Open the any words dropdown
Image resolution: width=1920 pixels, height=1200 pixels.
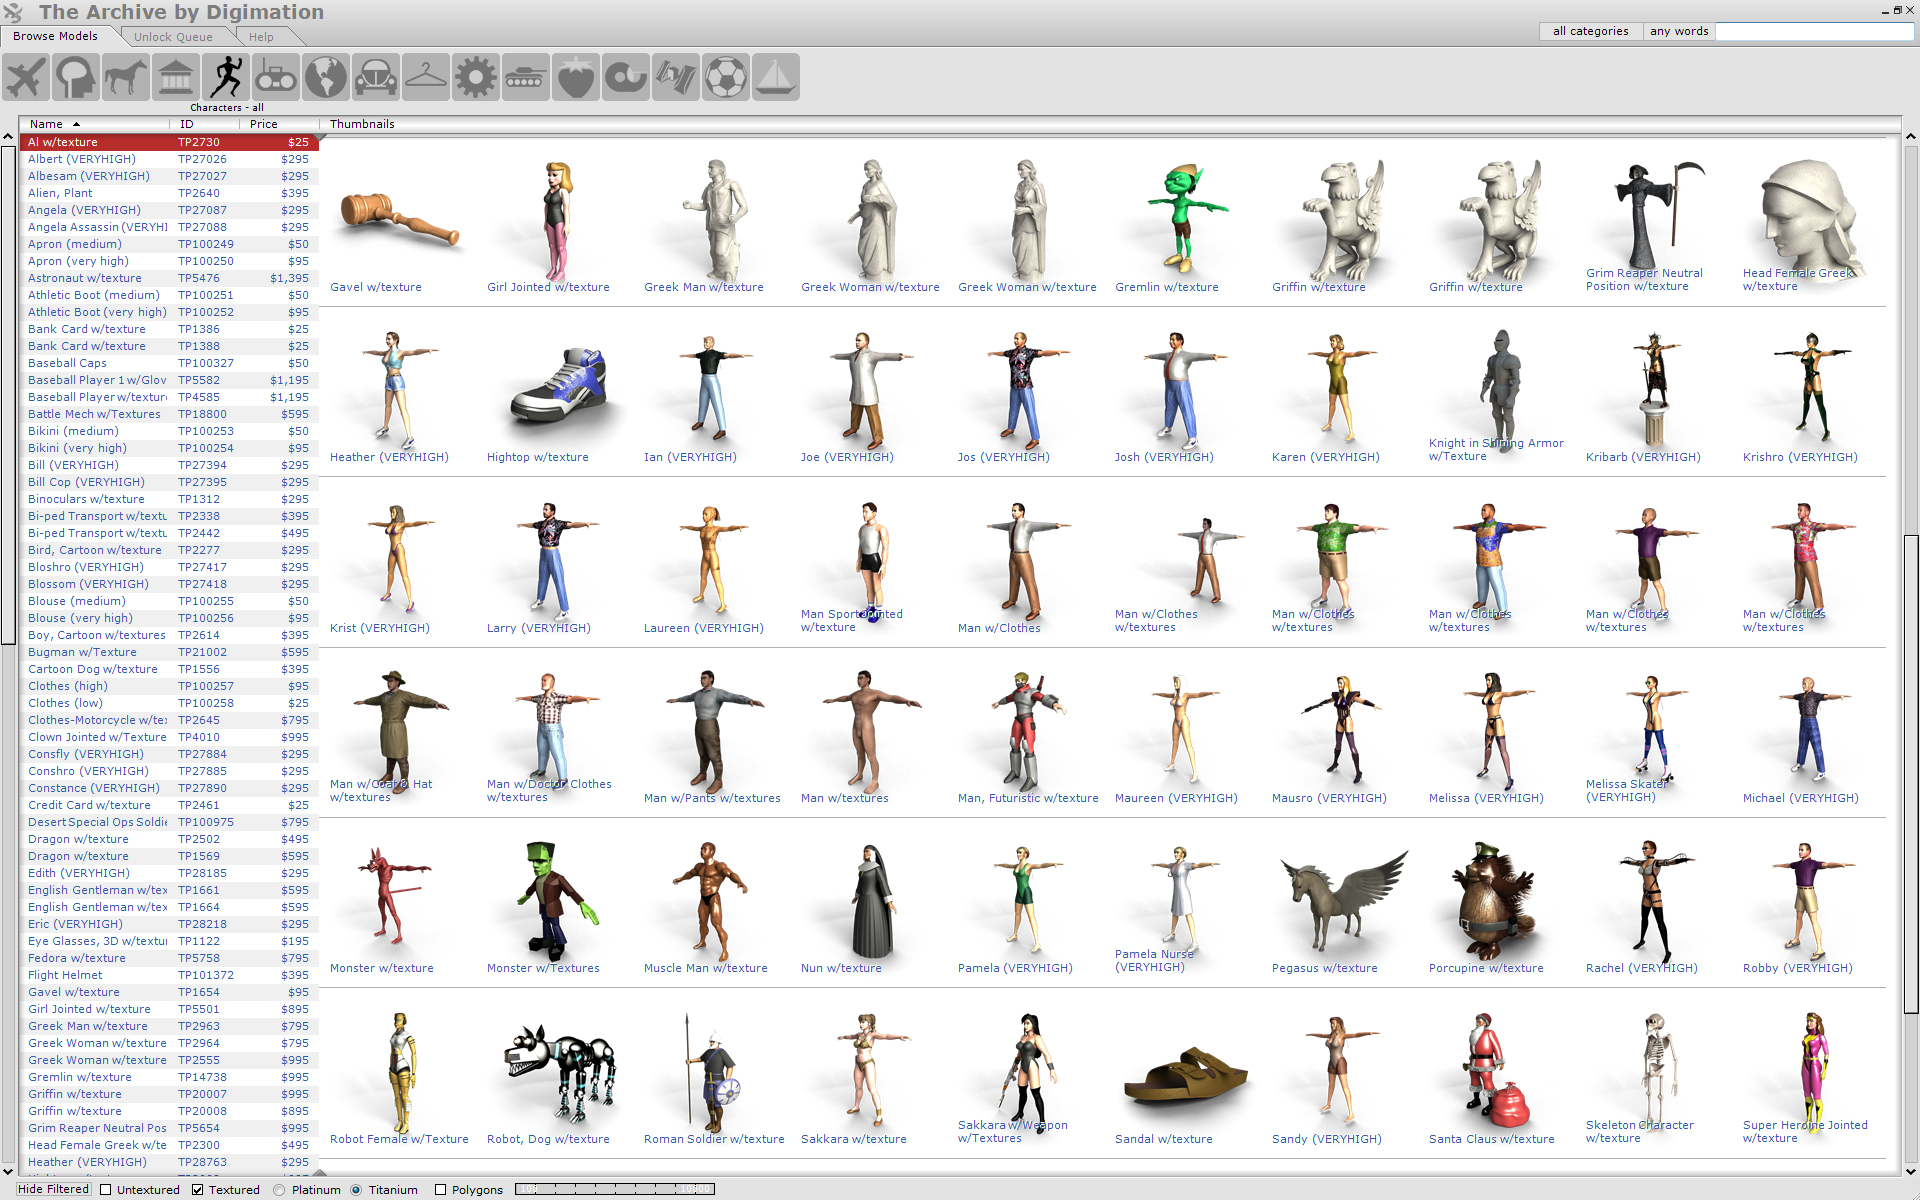[x=1678, y=31]
